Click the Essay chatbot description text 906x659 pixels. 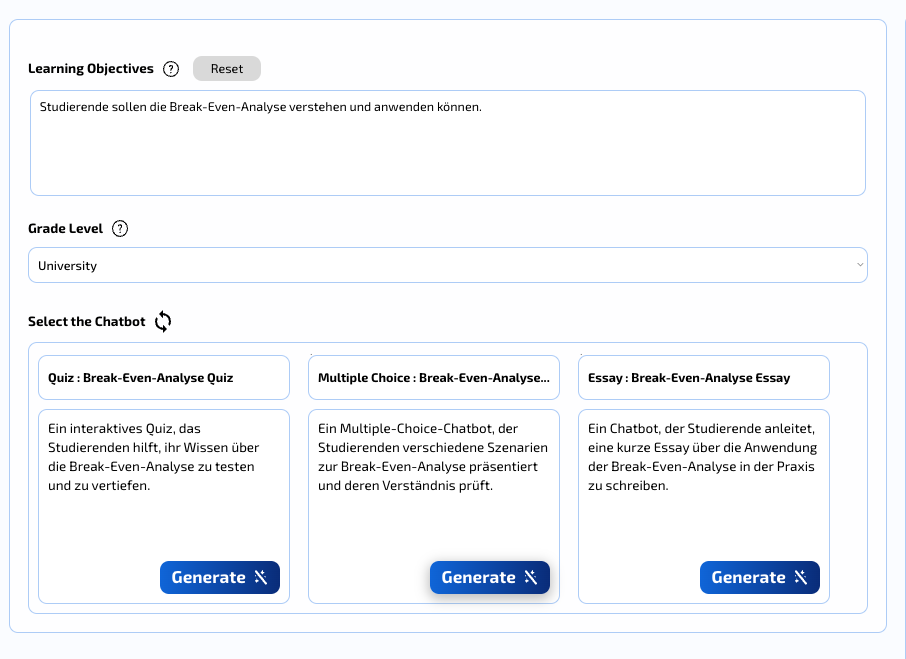702,457
